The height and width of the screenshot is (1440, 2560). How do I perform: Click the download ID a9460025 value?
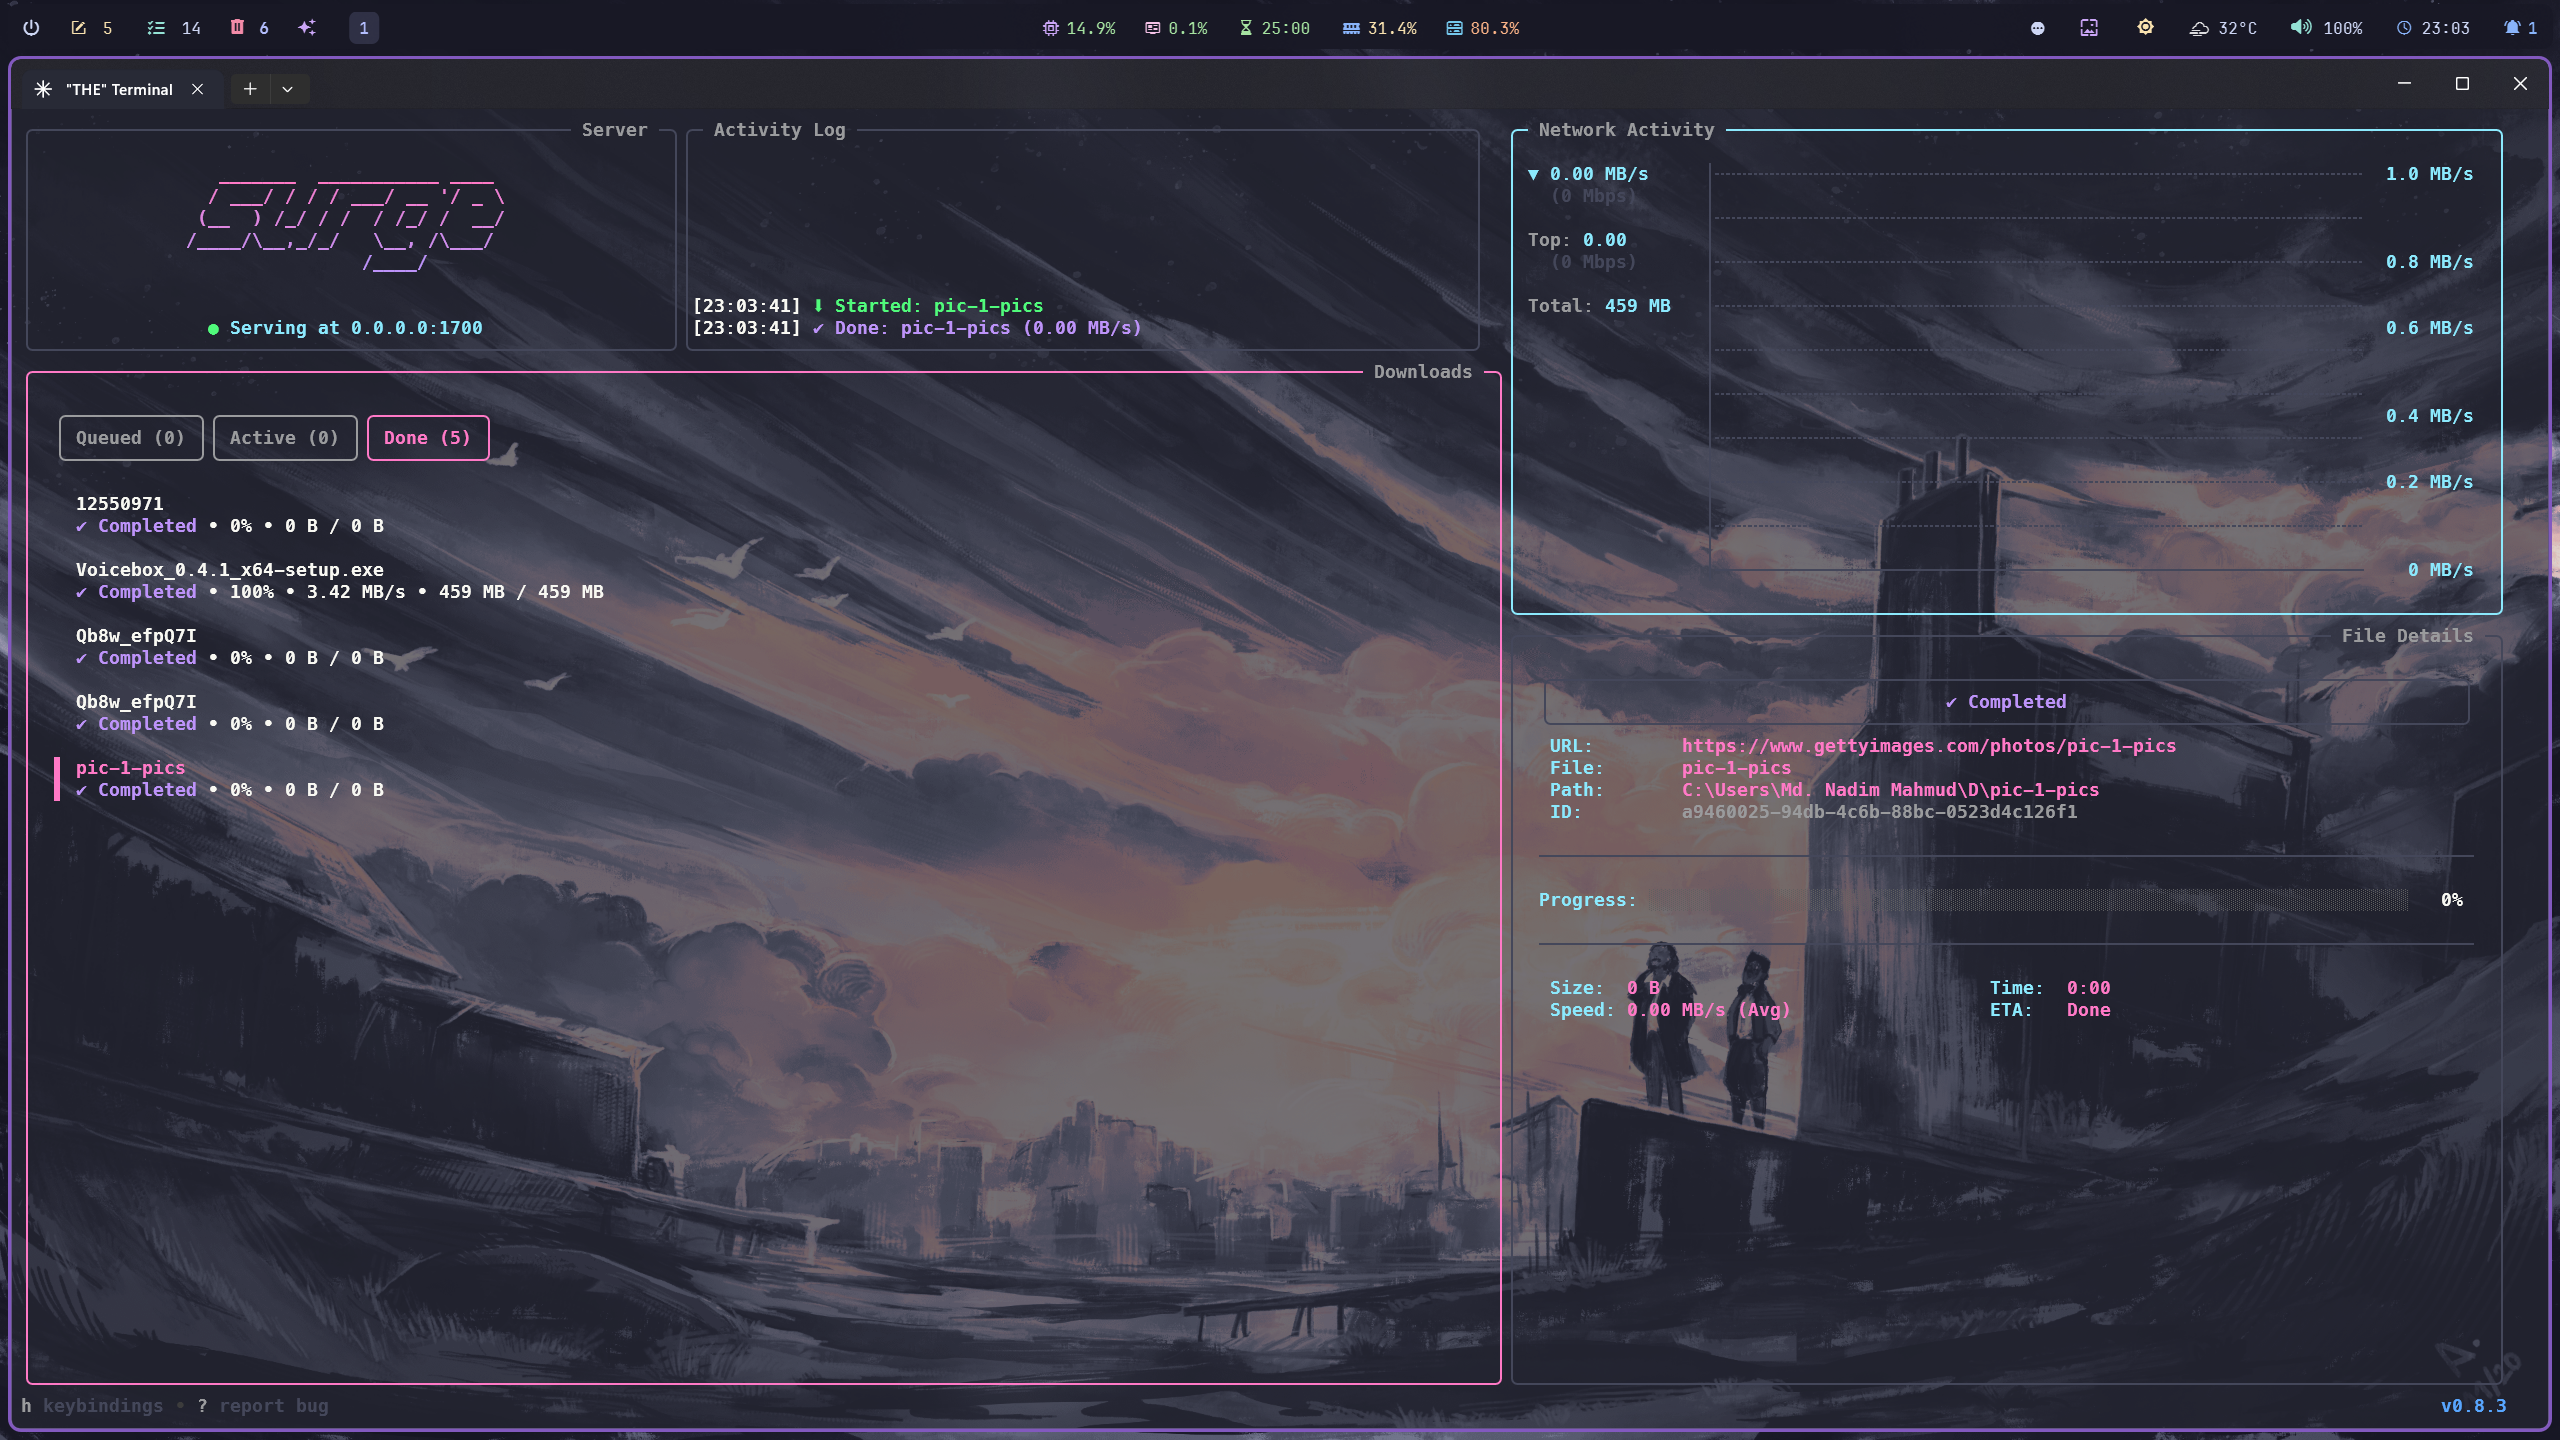tap(1879, 812)
